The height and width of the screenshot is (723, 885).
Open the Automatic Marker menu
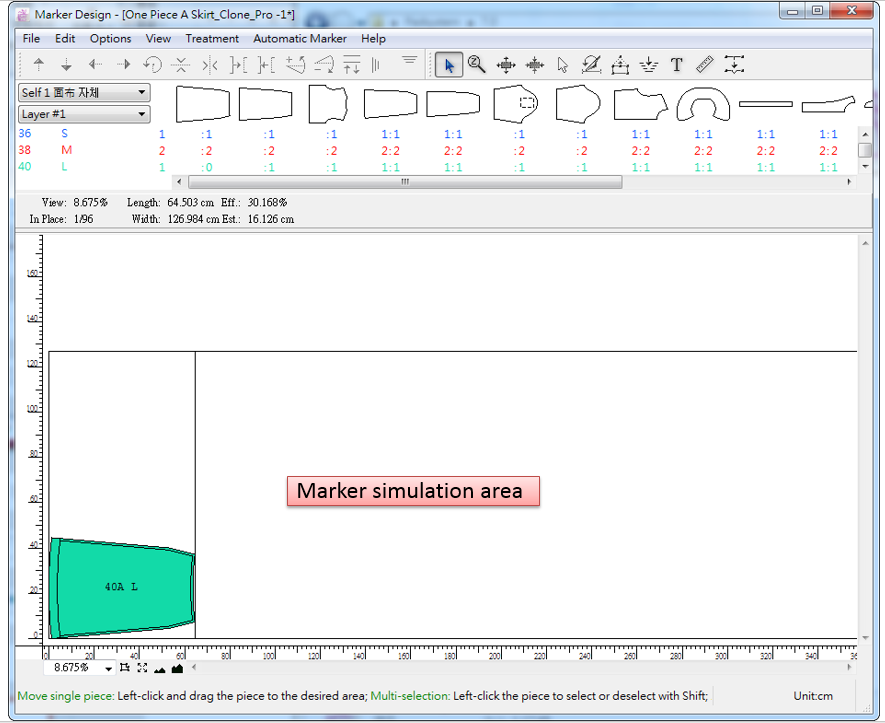299,38
